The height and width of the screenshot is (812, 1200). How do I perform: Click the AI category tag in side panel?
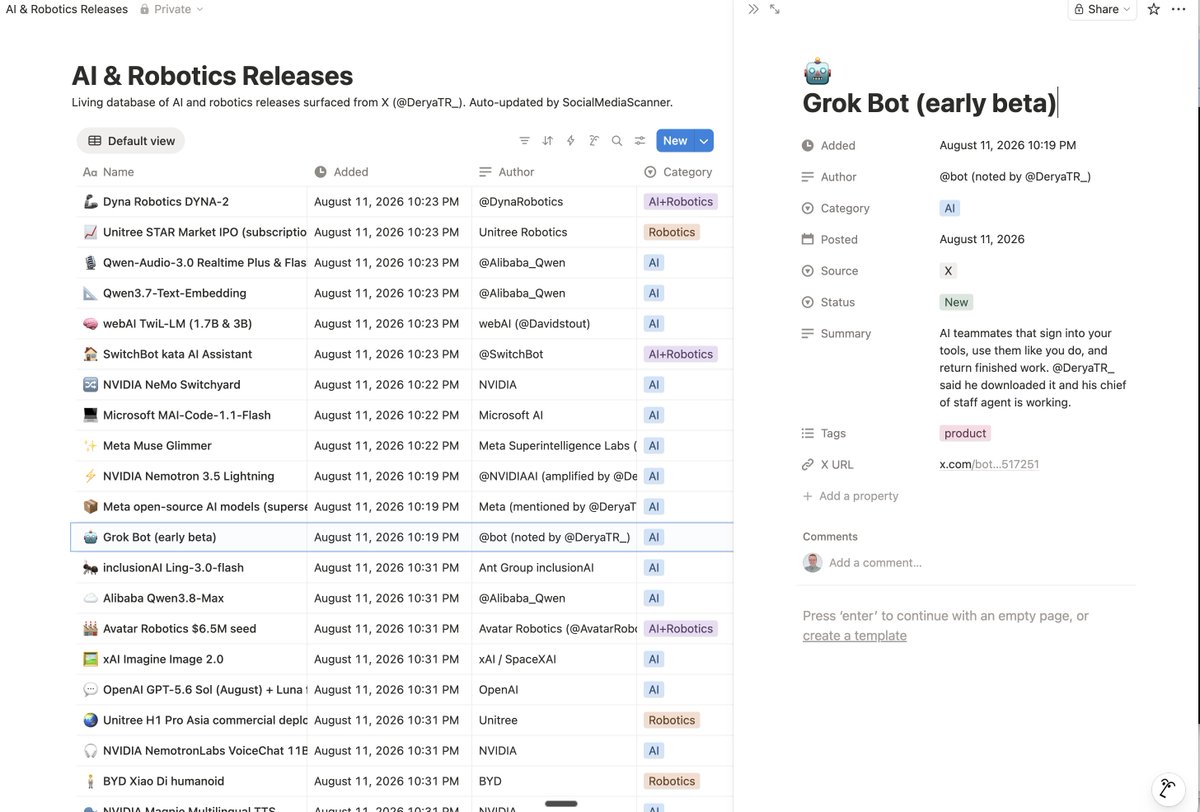click(949, 208)
